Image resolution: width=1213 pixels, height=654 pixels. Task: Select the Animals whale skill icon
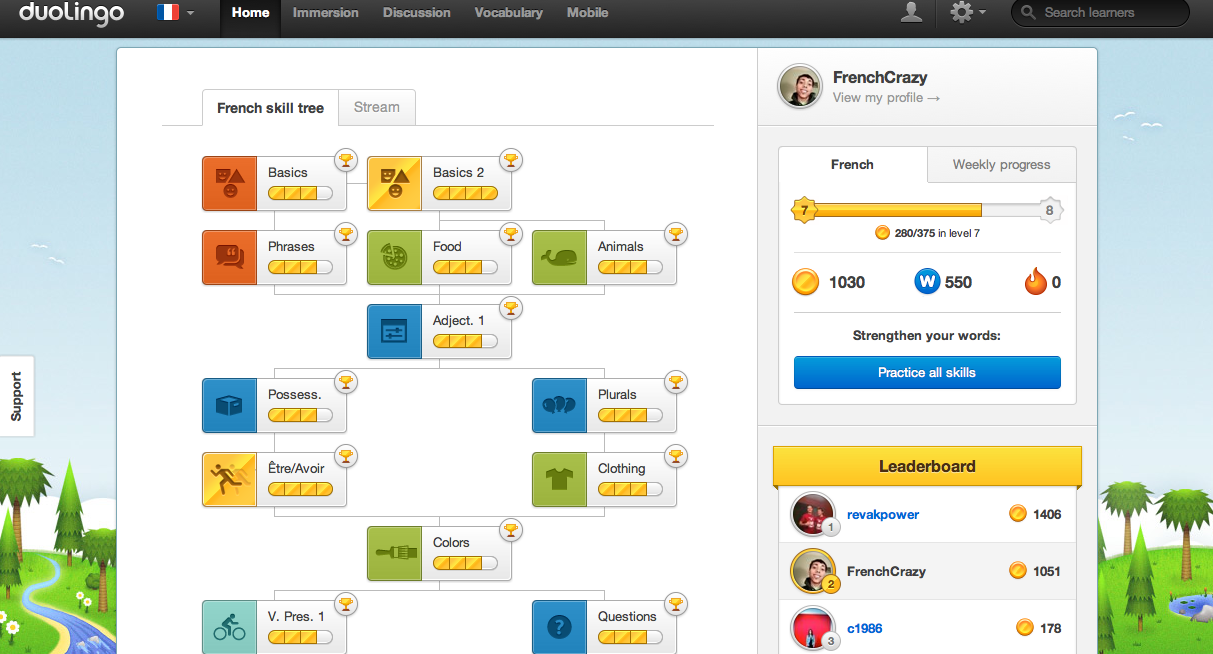(559, 257)
